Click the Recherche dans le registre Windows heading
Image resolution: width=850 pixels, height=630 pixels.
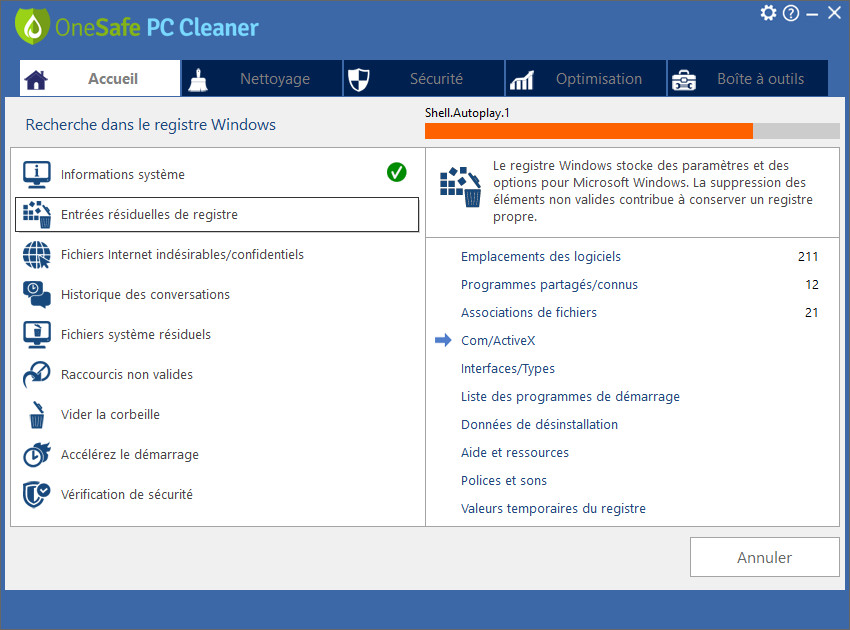(x=151, y=125)
